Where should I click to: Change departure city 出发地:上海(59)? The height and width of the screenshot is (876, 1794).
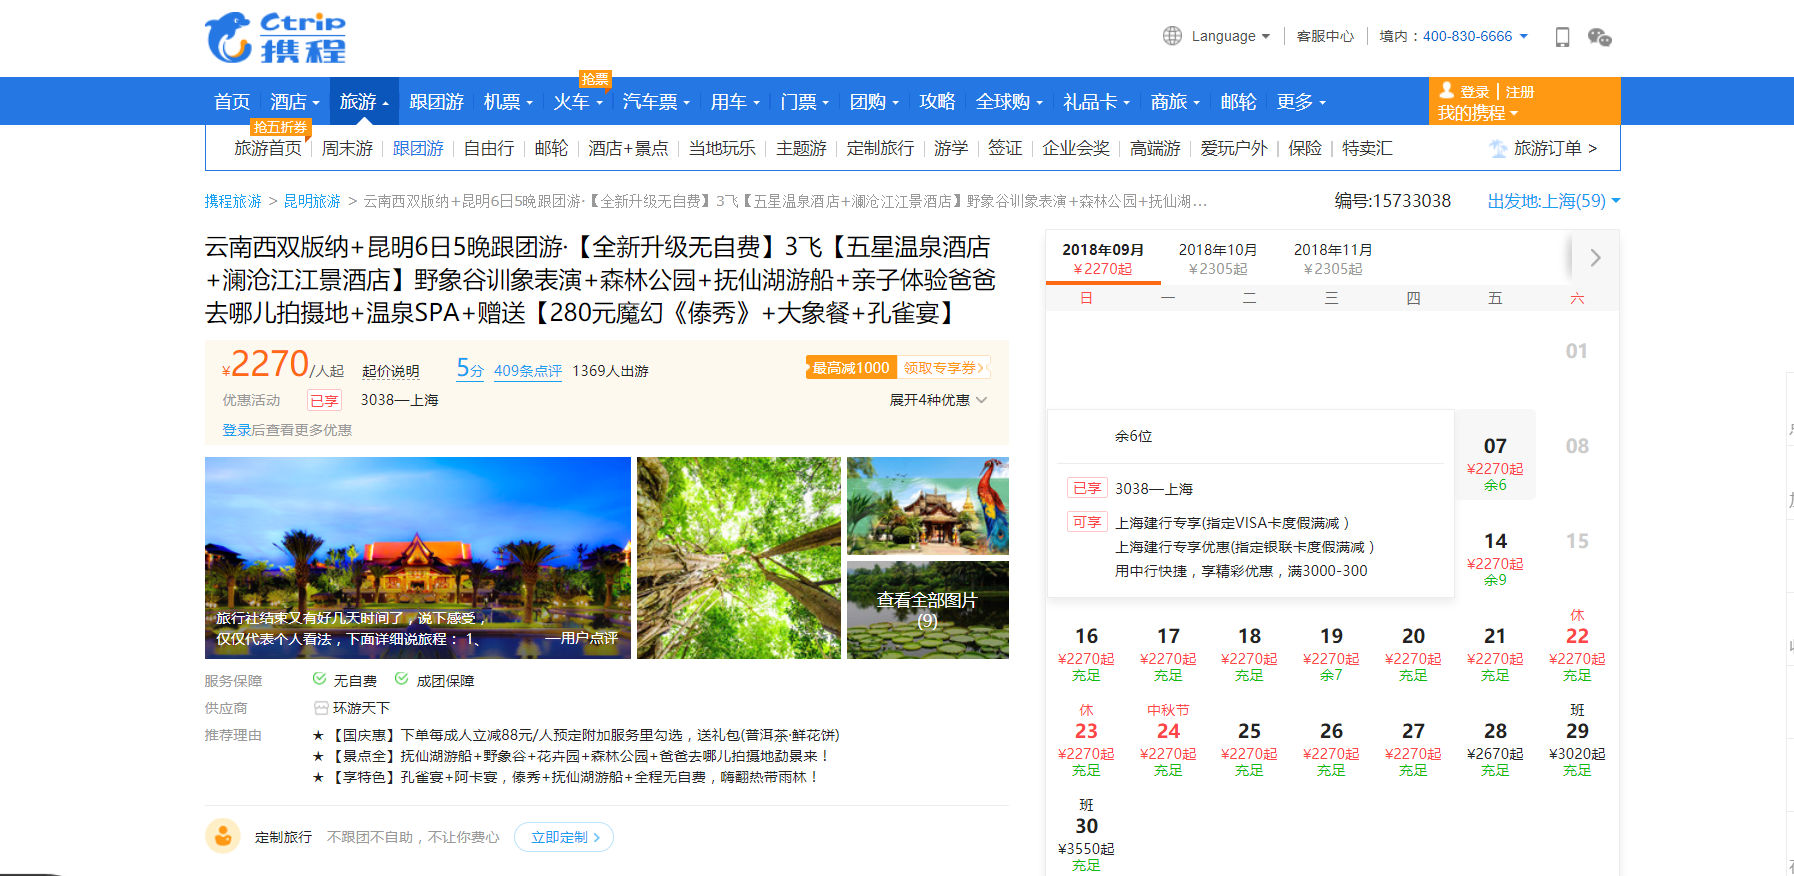1553,201
